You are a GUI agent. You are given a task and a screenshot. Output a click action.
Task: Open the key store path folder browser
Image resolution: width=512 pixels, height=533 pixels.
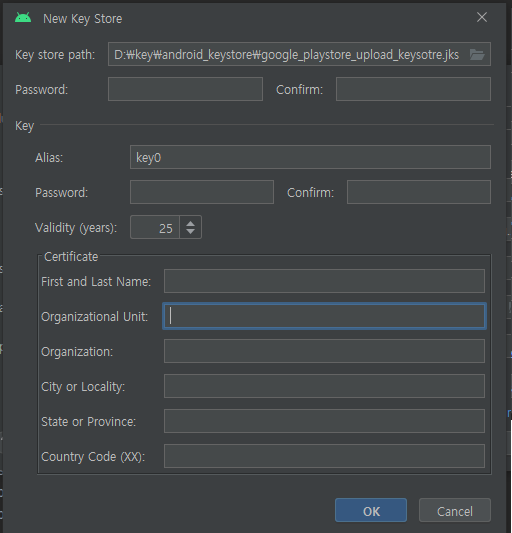[477, 54]
